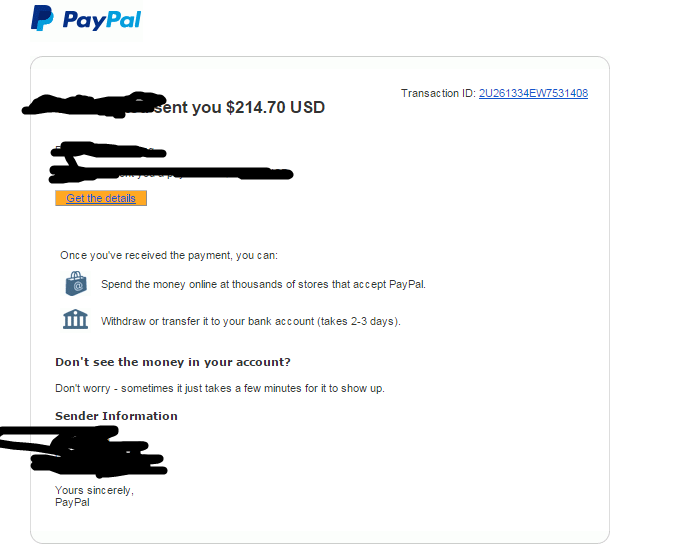Click the 'Yours sincerely,' closing text
The width and height of the screenshot is (681, 545).
[x=94, y=490]
